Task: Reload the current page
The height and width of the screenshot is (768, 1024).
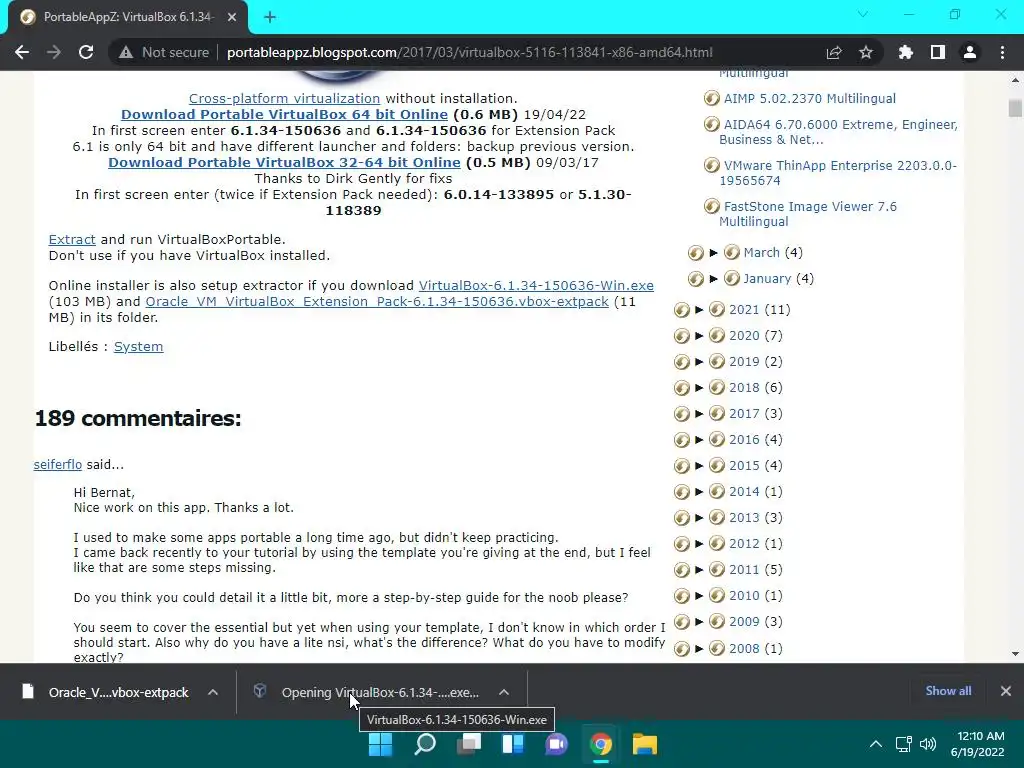Action: pos(86,52)
